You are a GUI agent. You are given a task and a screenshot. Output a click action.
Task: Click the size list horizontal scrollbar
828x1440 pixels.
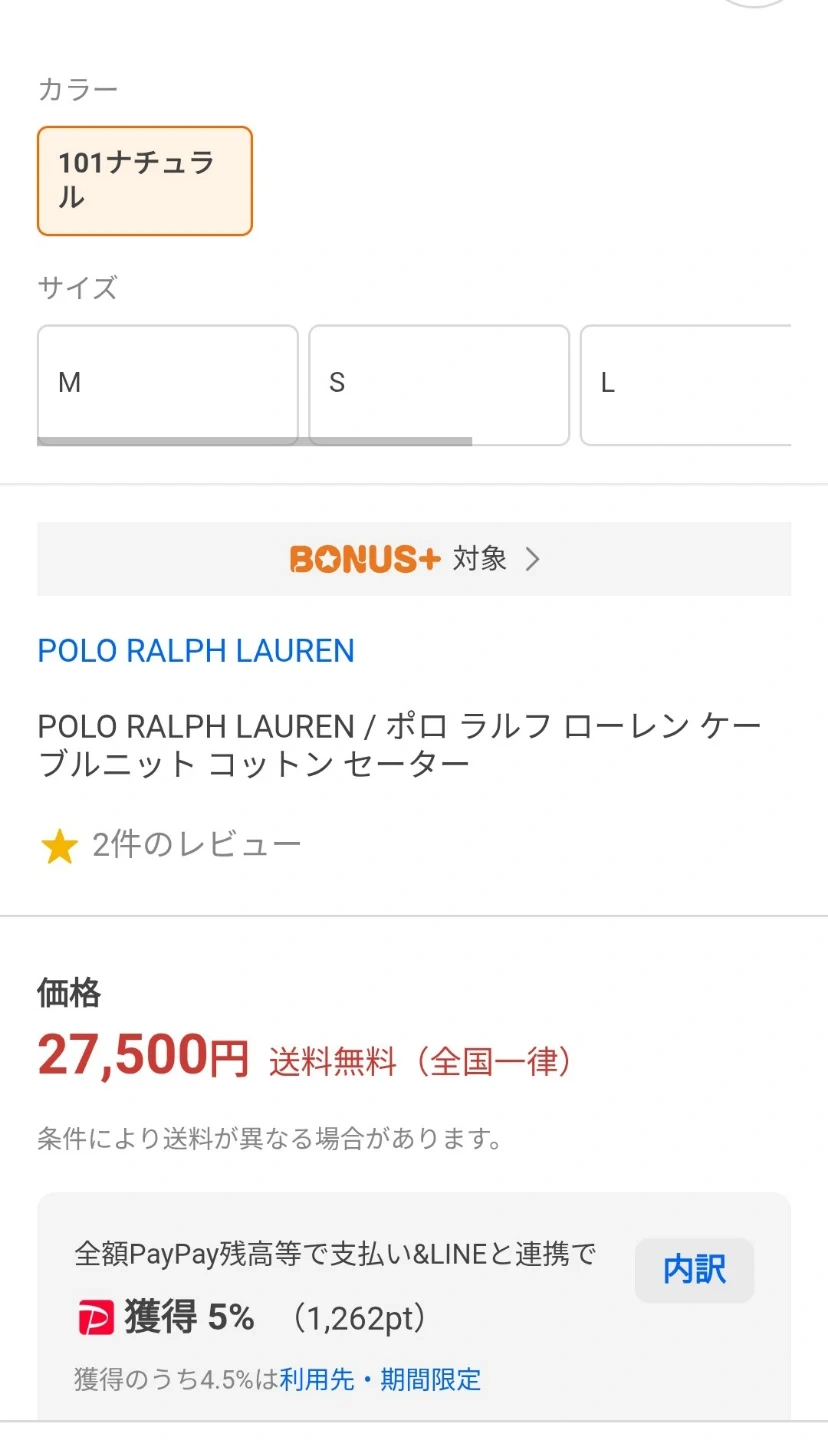tap(254, 441)
